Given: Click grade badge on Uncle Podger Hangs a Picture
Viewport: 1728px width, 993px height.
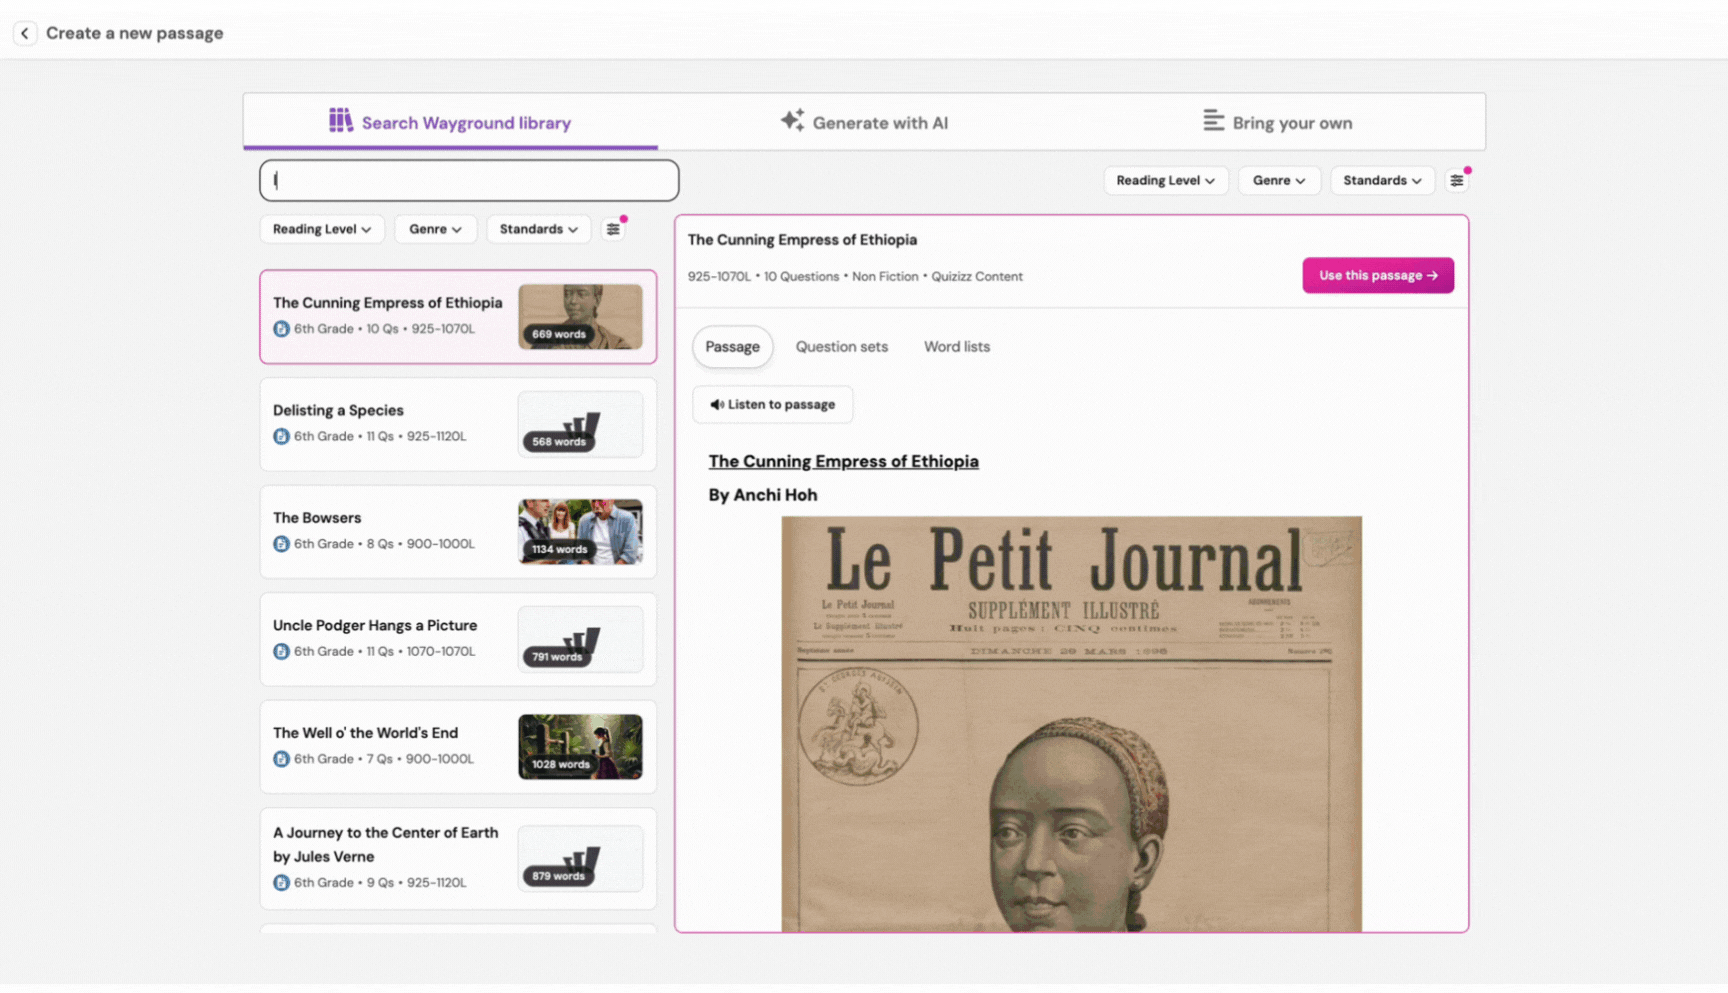Looking at the screenshot, I should point(281,652).
